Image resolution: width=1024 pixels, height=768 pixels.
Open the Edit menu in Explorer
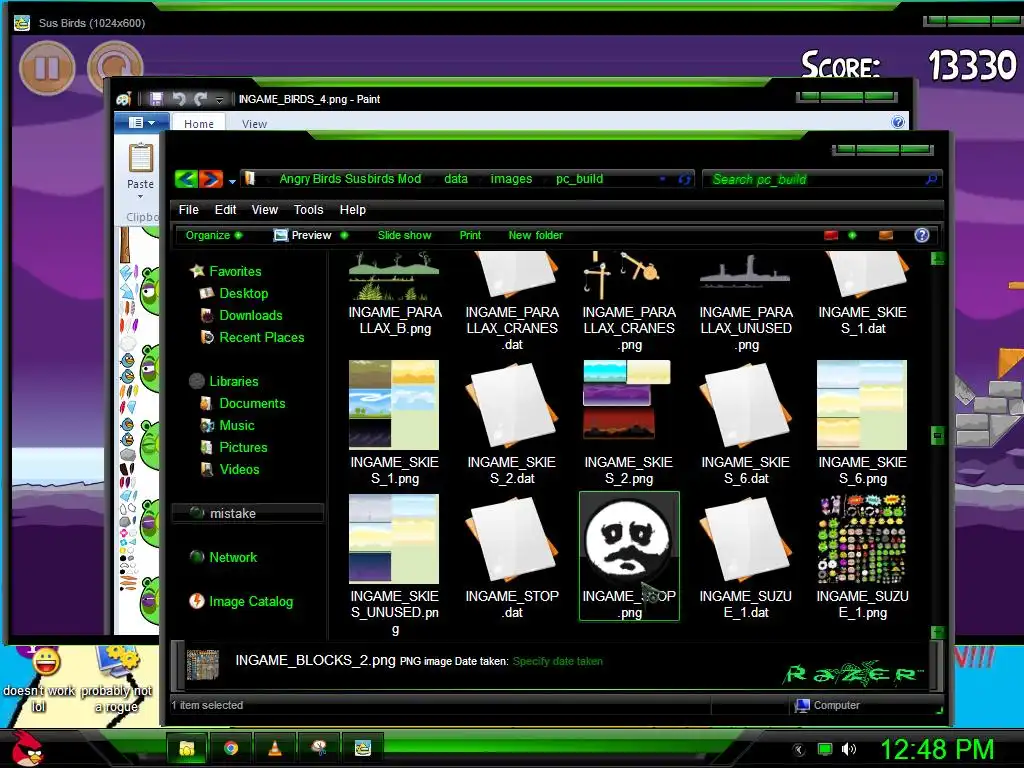point(225,210)
